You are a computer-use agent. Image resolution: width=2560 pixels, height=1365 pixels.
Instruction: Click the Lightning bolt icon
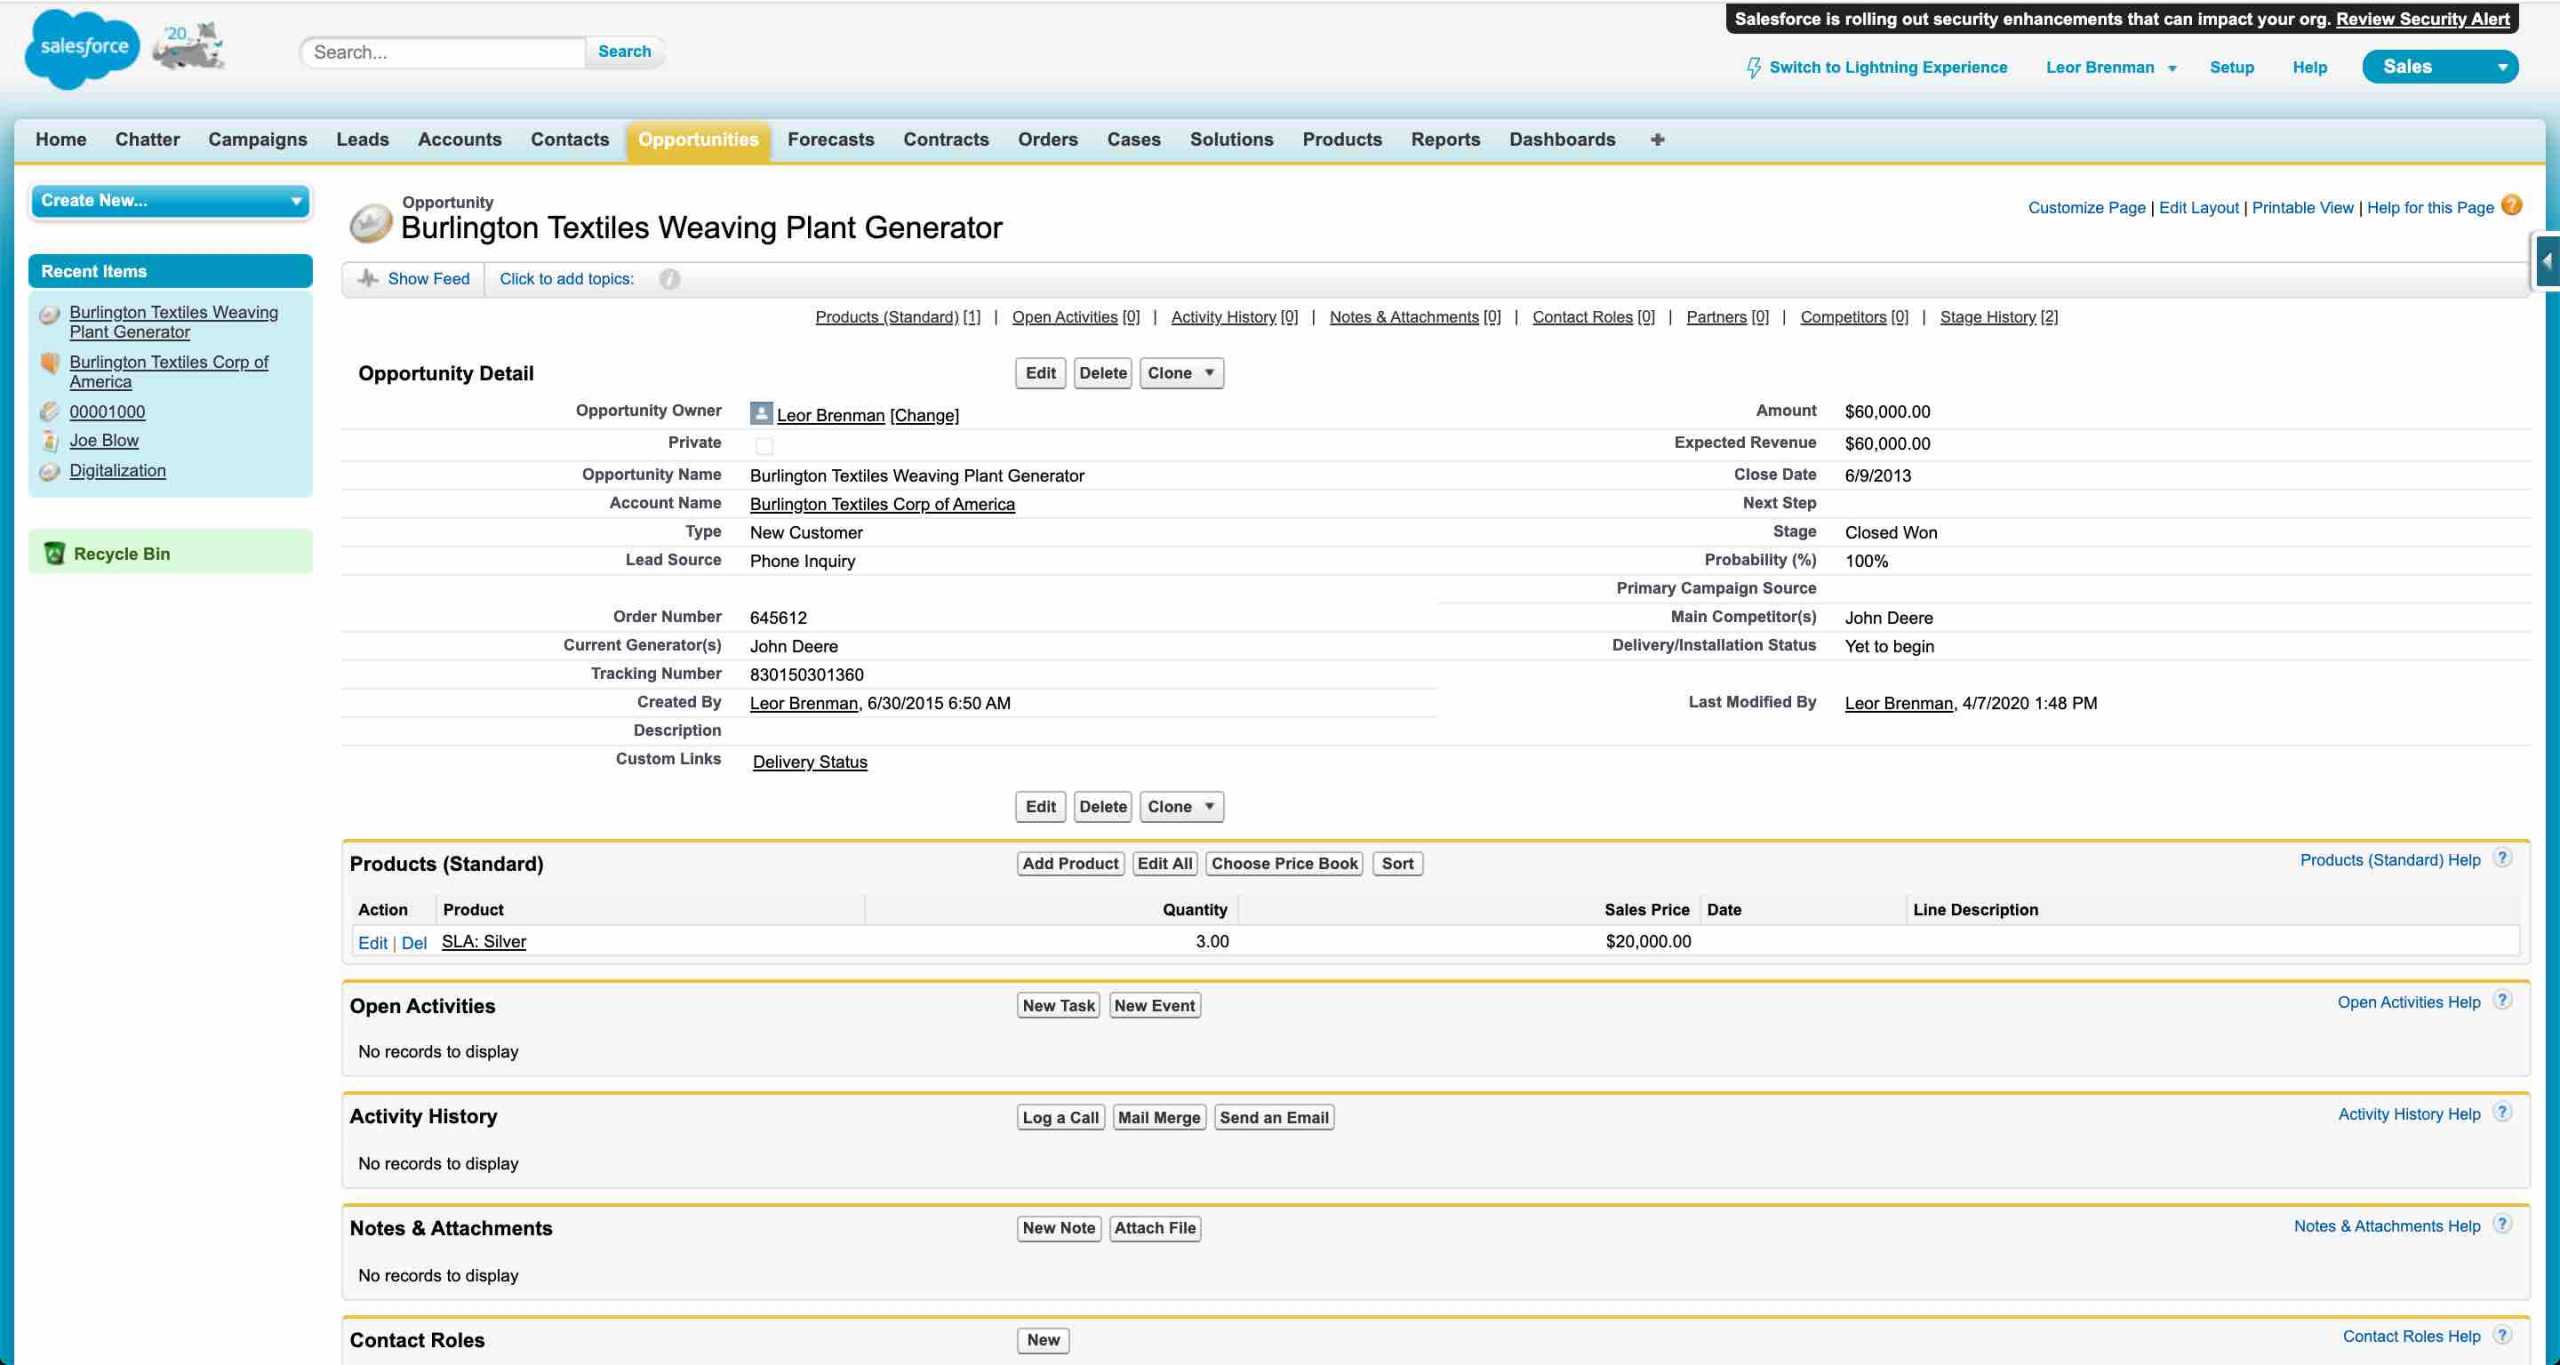click(1753, 67)
